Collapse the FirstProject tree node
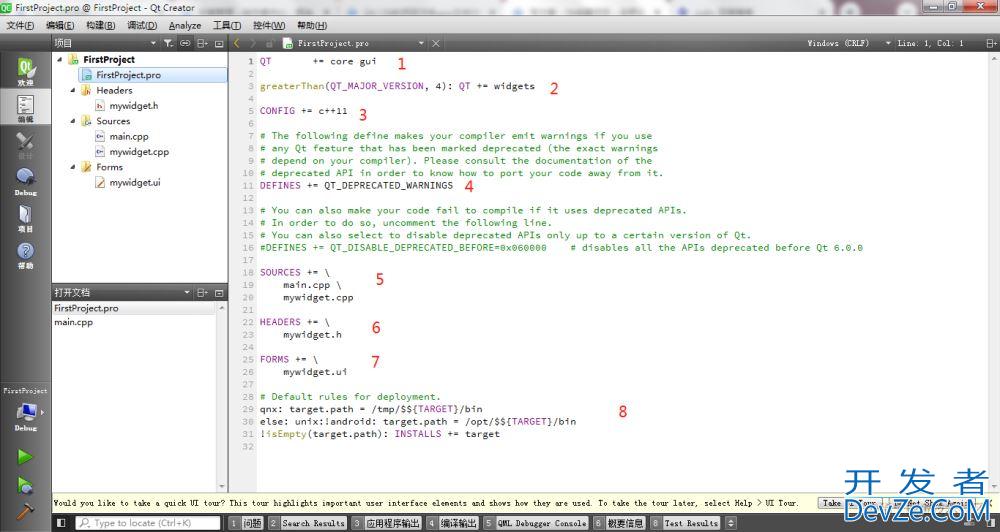 [60, 59]
